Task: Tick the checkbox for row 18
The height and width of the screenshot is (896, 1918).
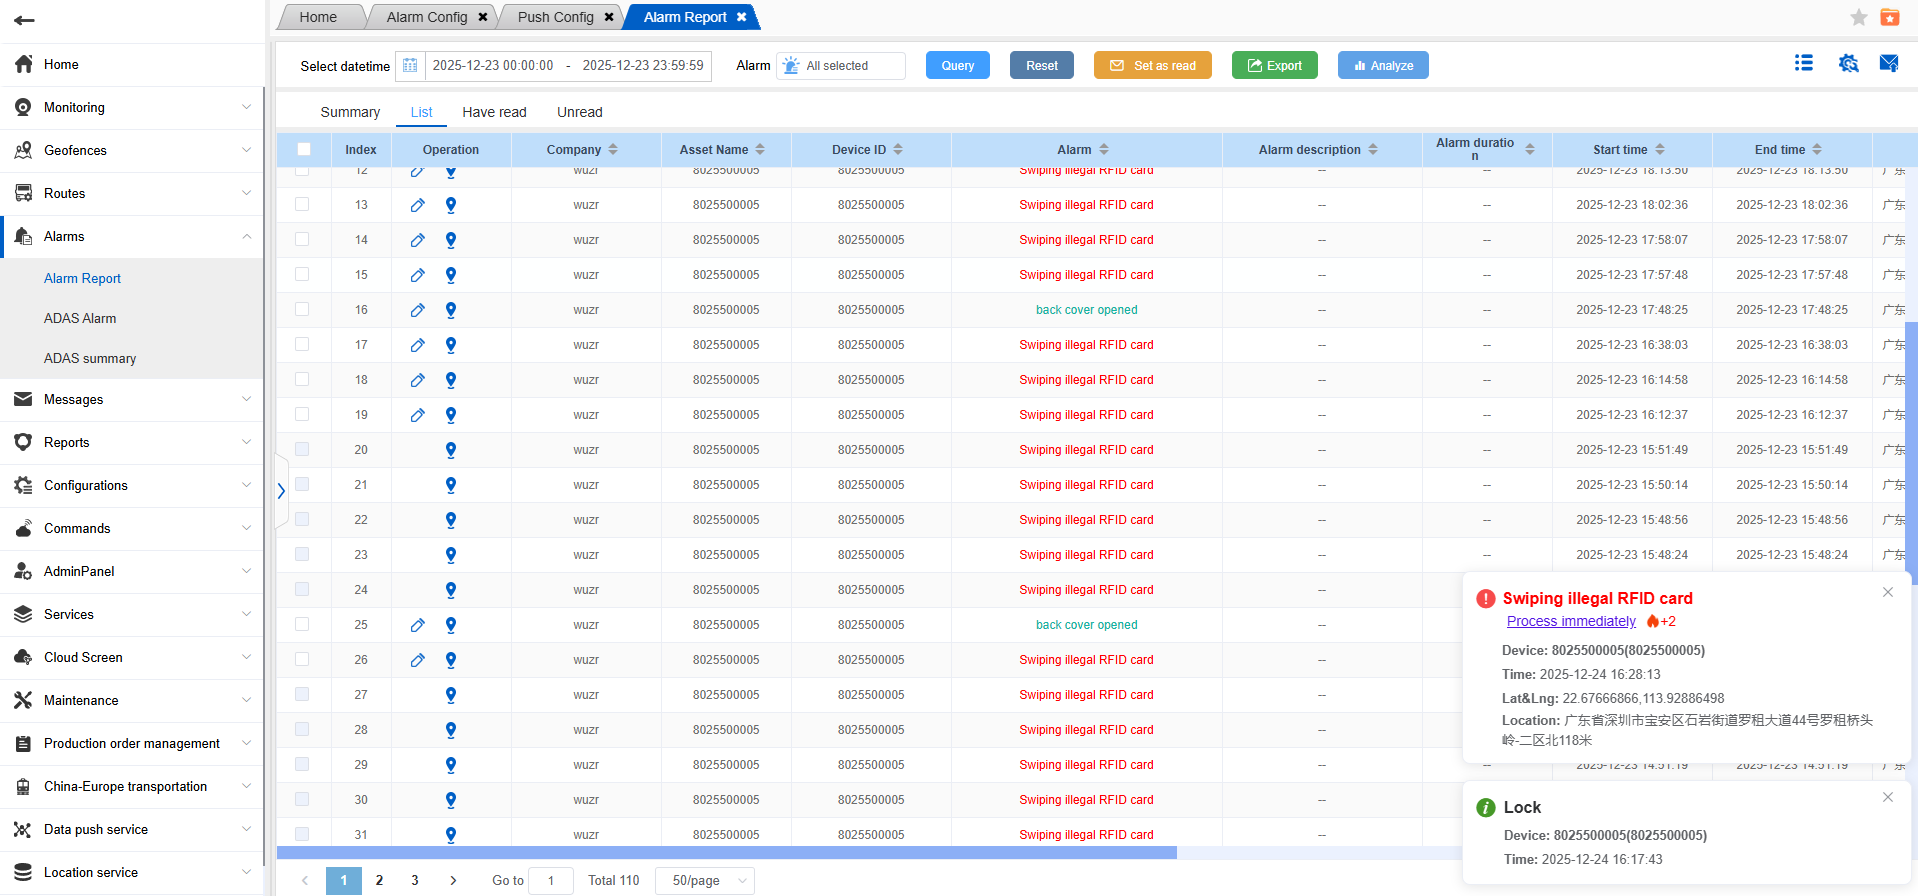Action: [x=302, y=379]
